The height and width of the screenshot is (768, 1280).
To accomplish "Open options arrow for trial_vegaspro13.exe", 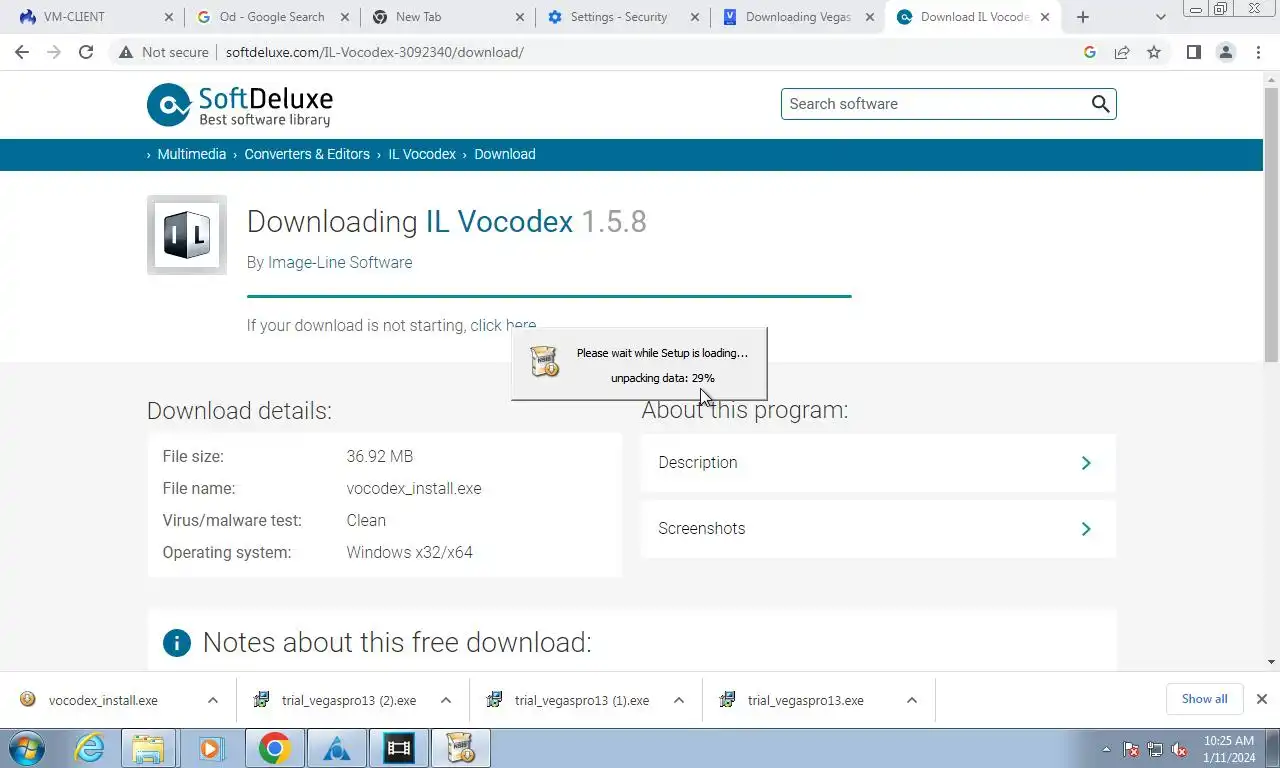I will [x=912, y=700].
